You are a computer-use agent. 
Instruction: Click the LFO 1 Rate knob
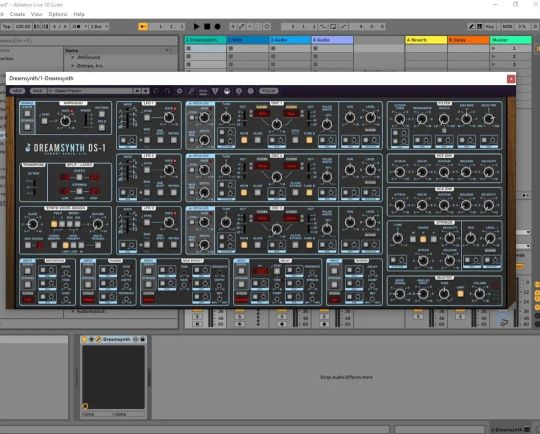point(169,117)
